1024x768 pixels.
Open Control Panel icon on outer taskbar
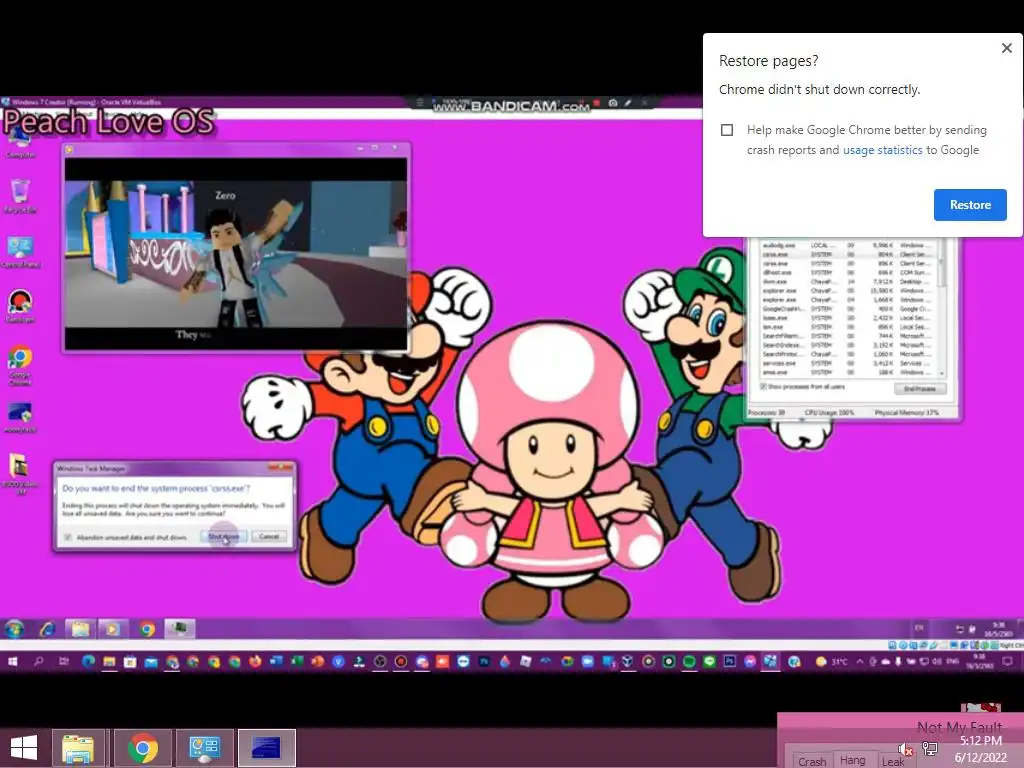(204, 748)
